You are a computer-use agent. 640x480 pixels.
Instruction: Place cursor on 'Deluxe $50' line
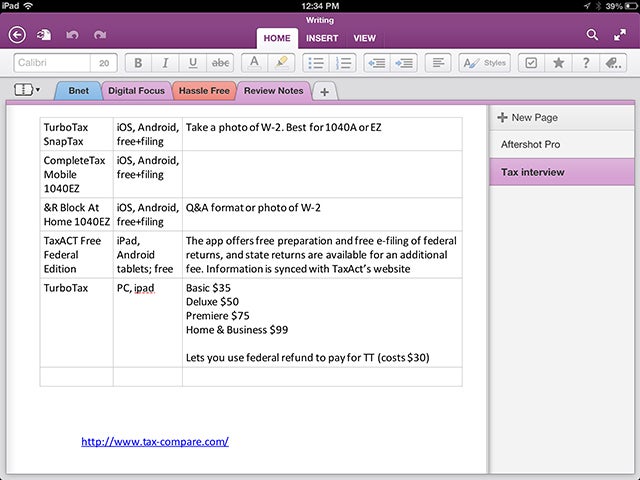click(x=212, y=302)
